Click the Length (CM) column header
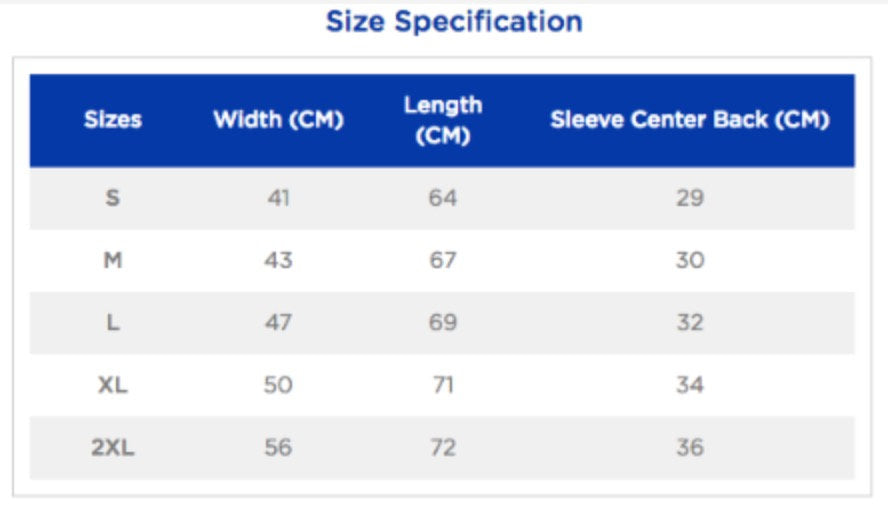 pyautogui.click(x=442, y=120)
